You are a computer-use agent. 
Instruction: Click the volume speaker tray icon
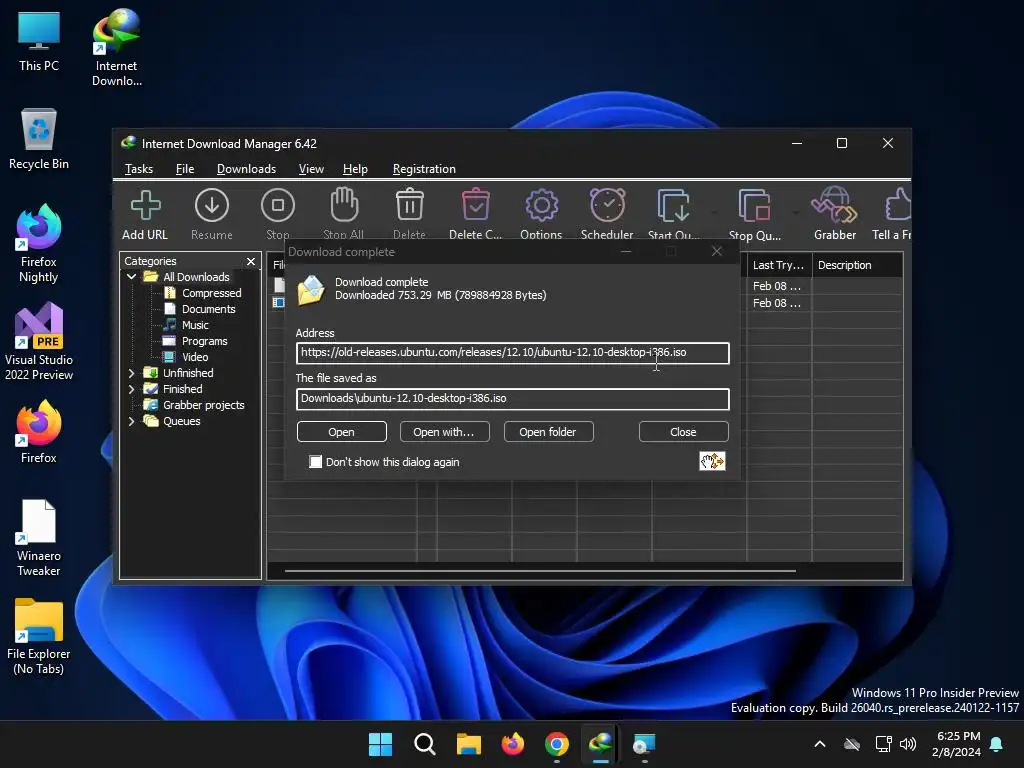(908, 744)
